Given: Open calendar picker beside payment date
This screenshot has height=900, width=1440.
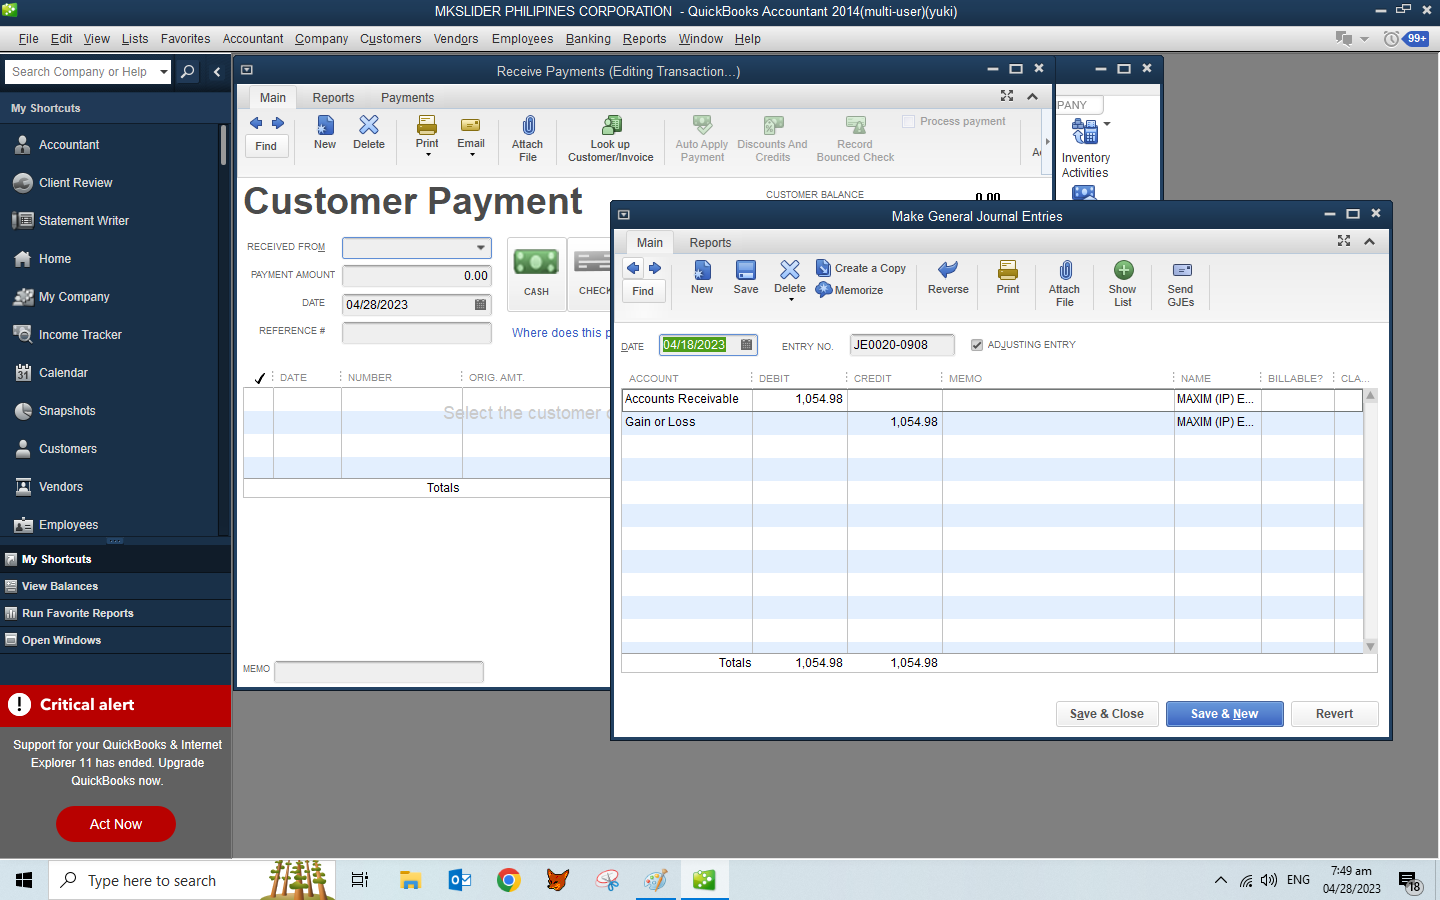Looking at the screenshot, I should click(x=481, y=305).
